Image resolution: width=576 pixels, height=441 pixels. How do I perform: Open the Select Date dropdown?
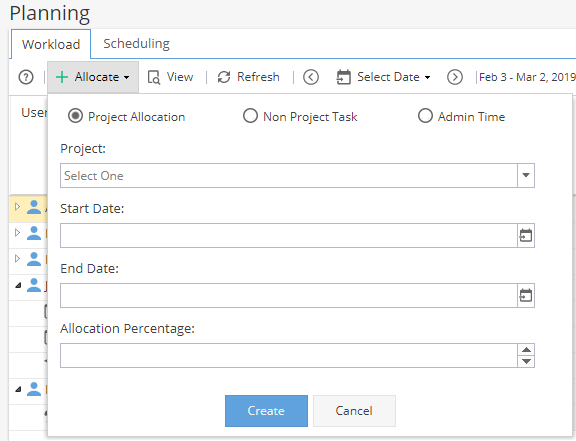coord(383,77)
